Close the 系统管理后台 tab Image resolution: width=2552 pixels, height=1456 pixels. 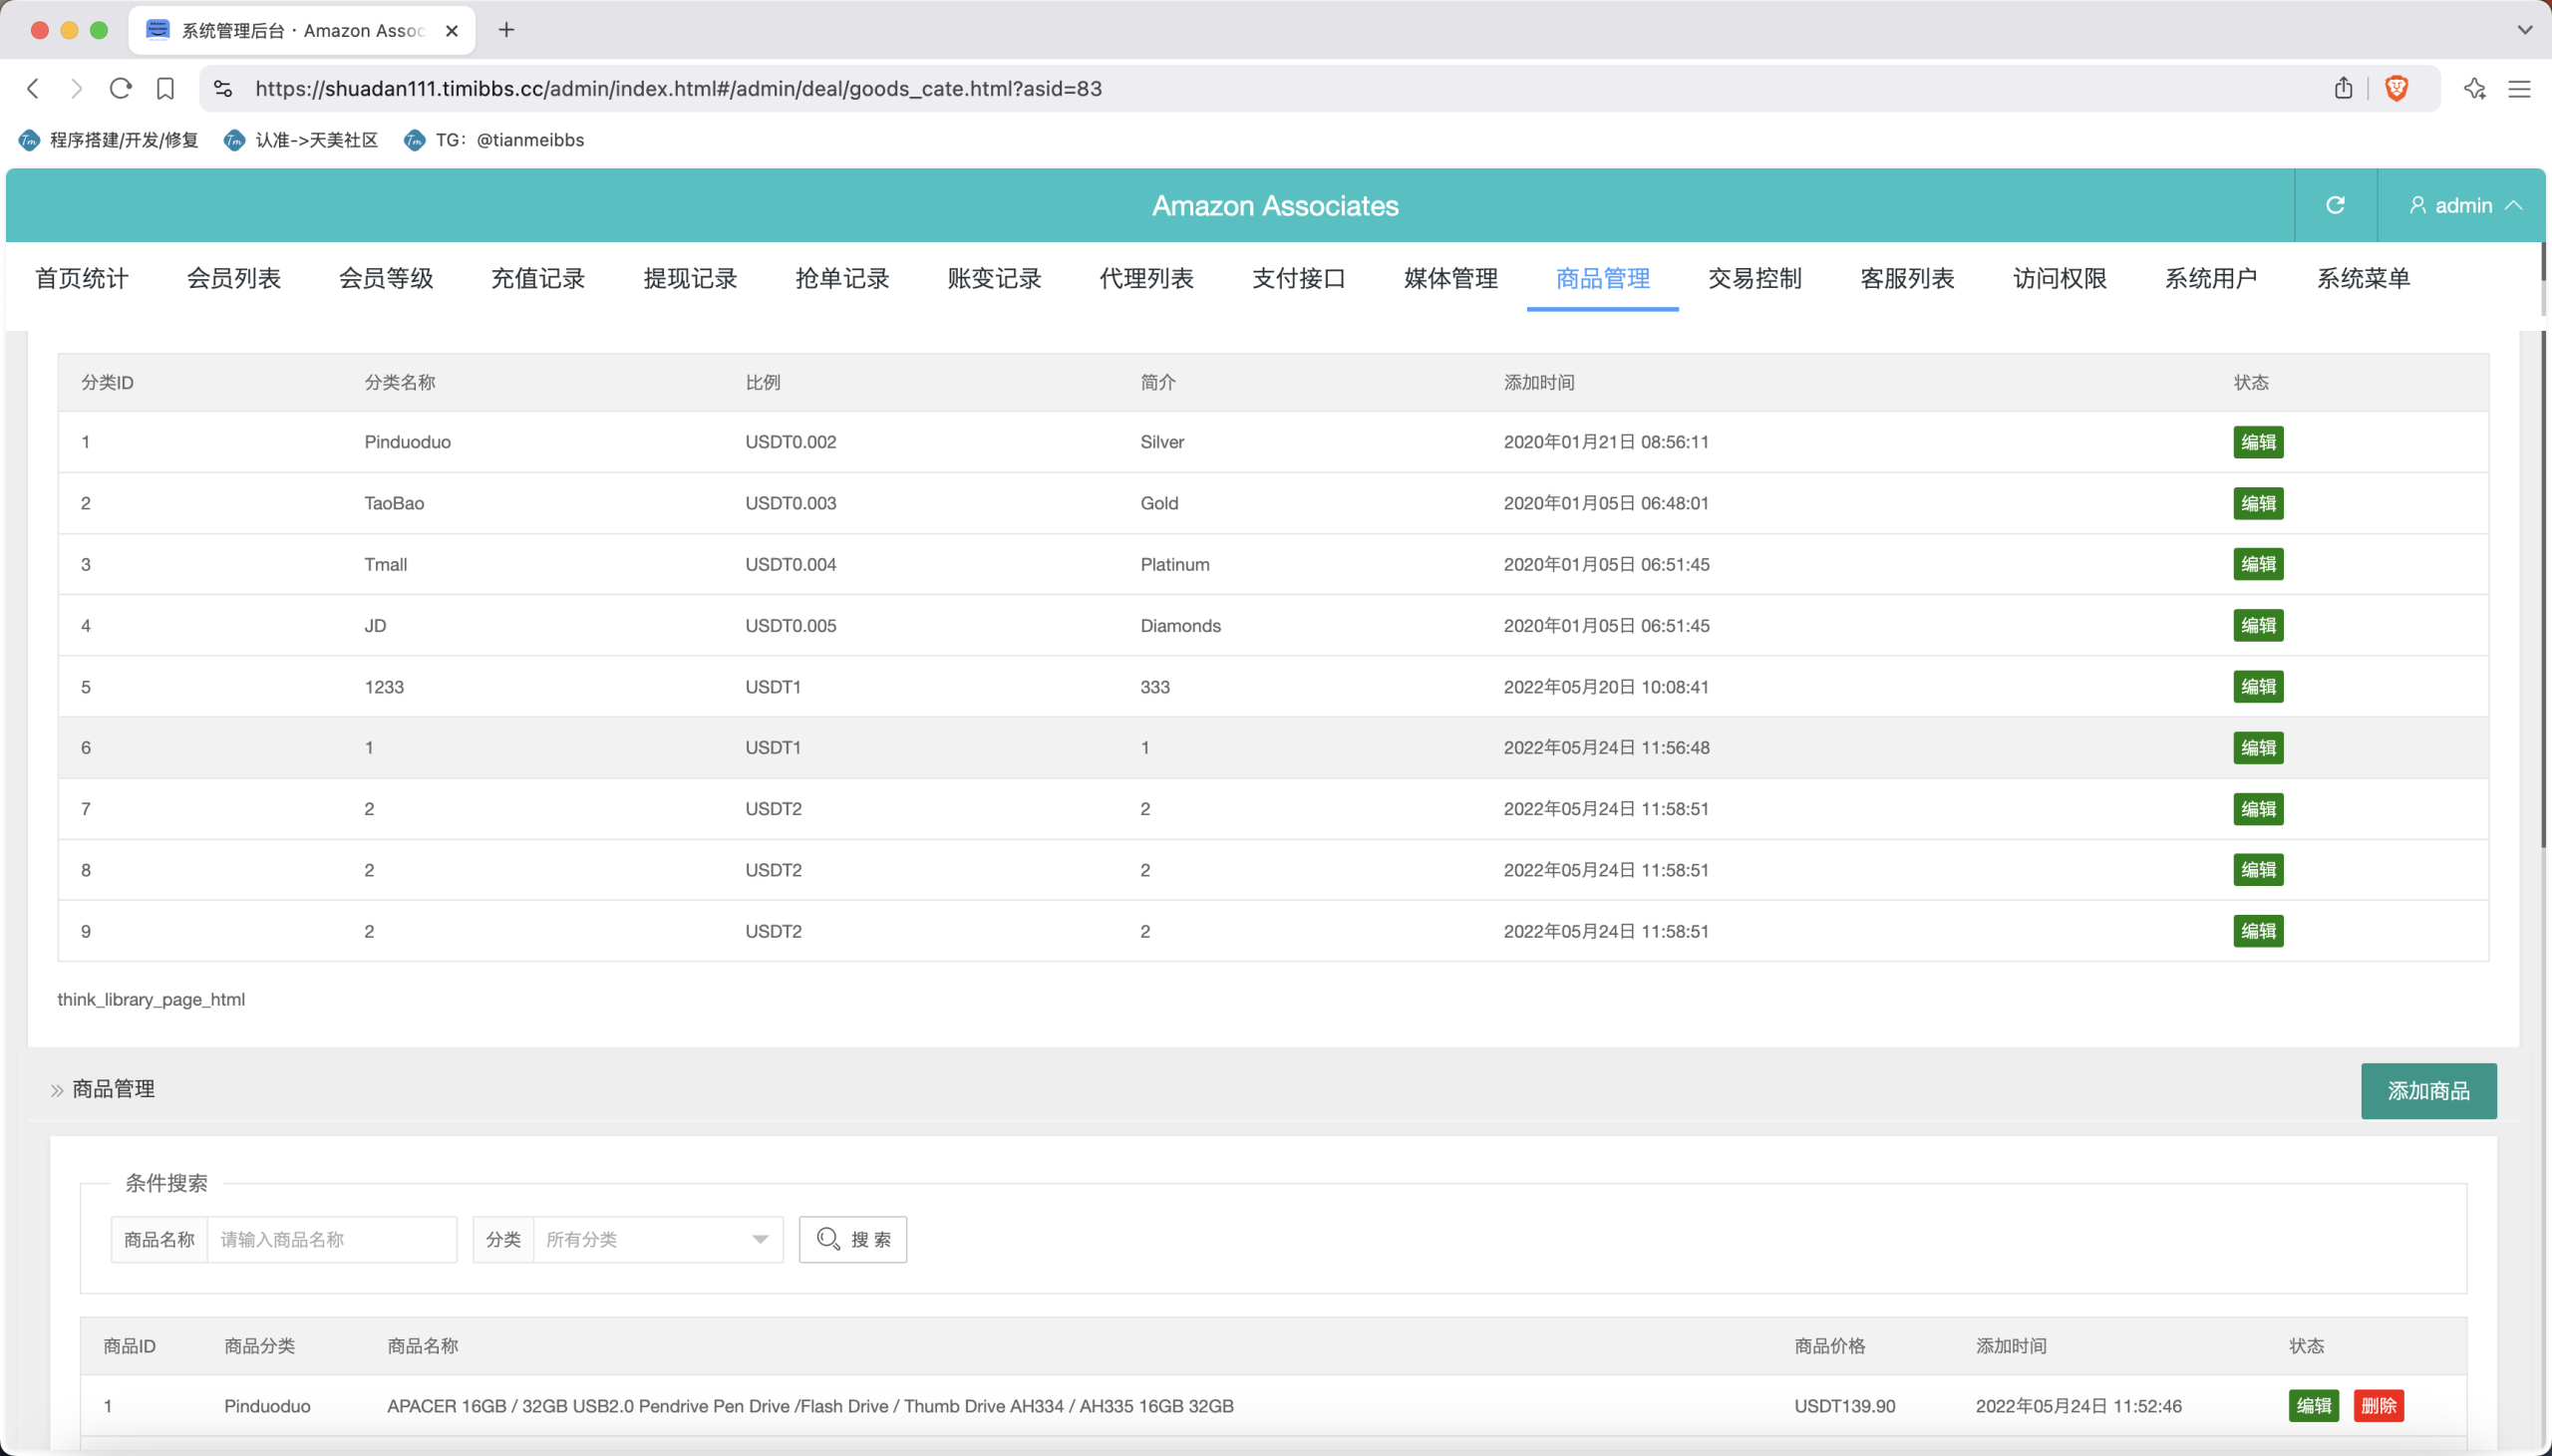pyautogui.click(x=452, y=31)
